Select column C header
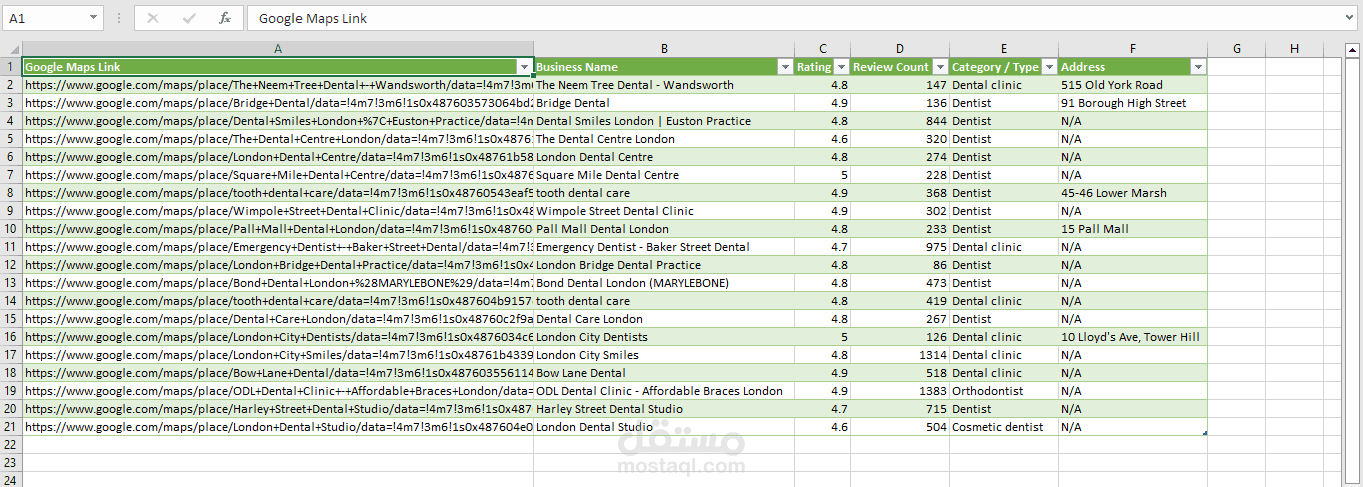 (822, 49)
